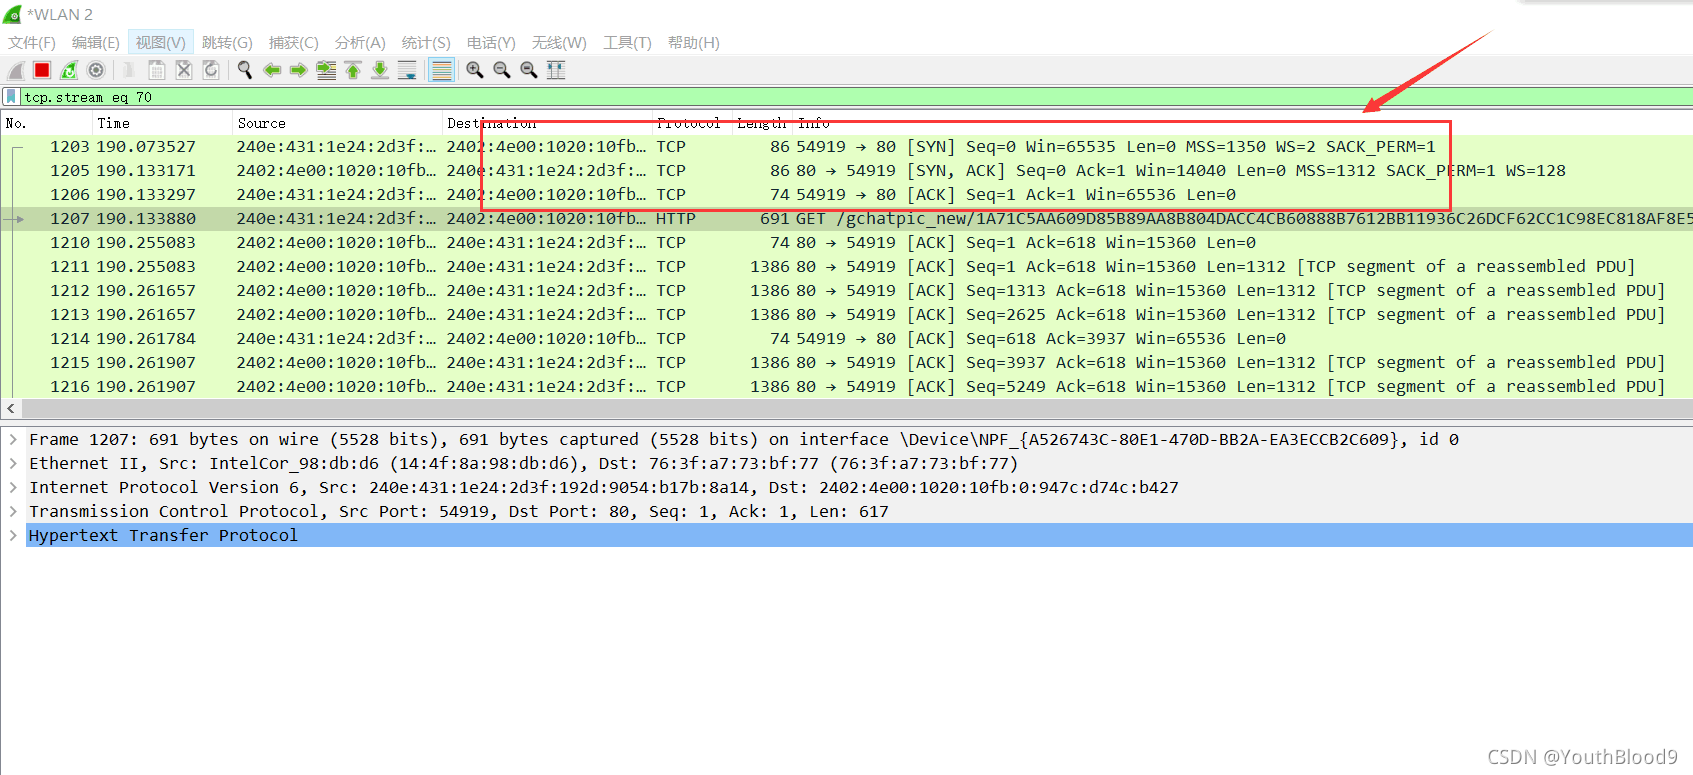Select packet 1214 row
1693x775 pixels.
coord(846,338)
